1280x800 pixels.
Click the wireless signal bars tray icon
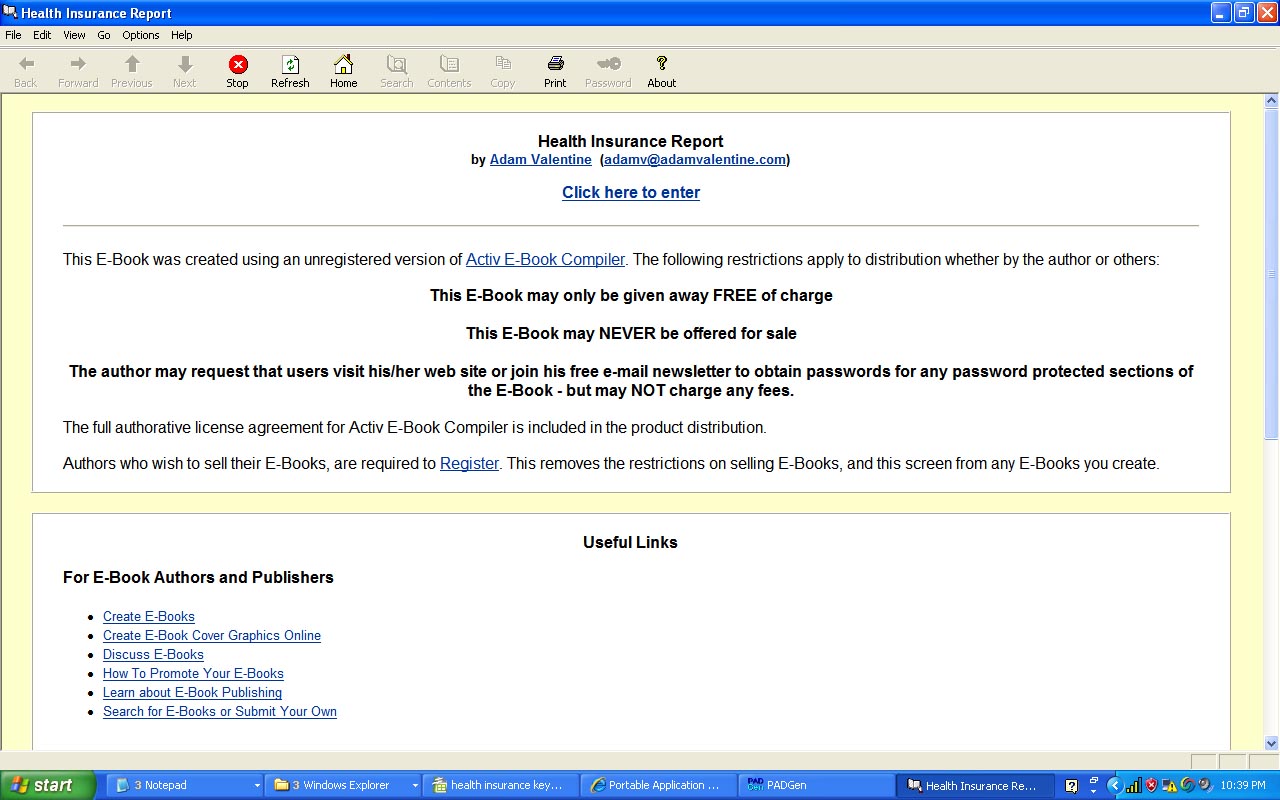click(x=1133, y=786)
